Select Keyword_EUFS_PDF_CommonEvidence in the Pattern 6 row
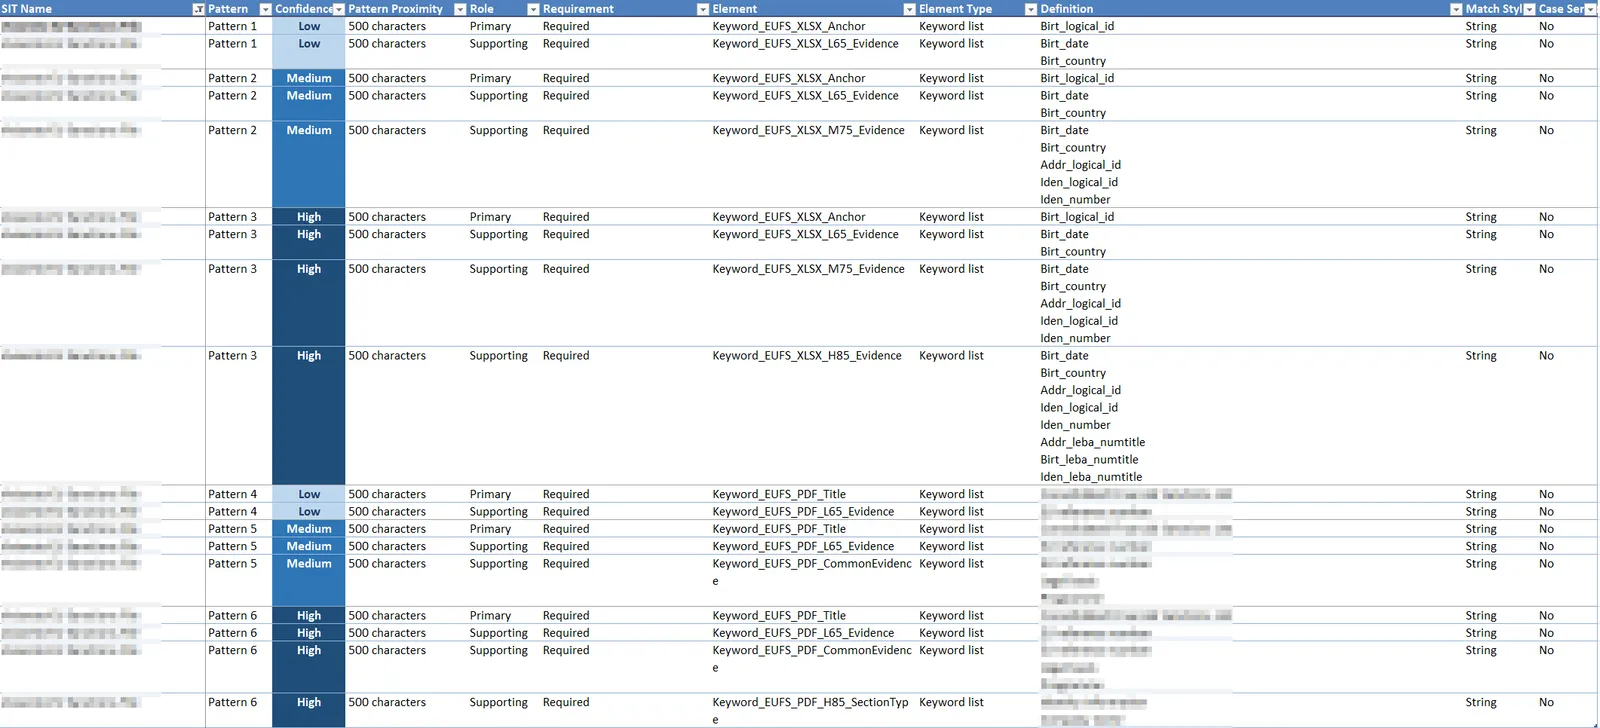This screenshot has height=728, width=1600. (812, 659)
